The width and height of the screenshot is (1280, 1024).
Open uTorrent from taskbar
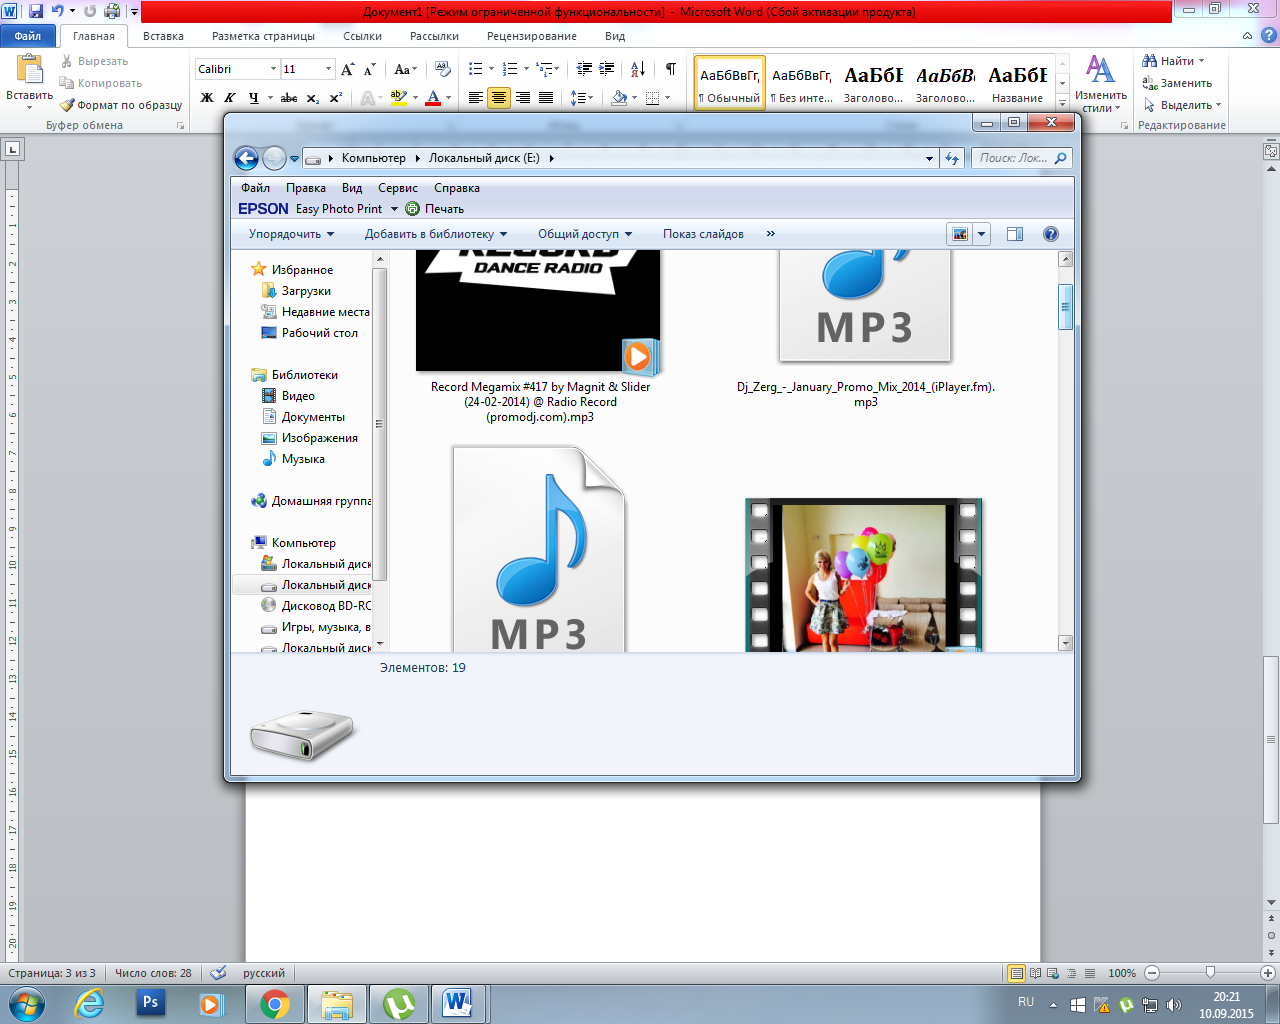(399, 1004)
